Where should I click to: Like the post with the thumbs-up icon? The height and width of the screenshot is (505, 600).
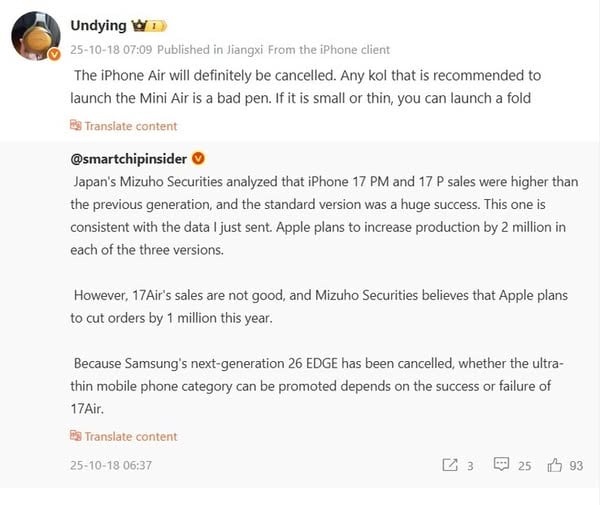coord(555,465)
